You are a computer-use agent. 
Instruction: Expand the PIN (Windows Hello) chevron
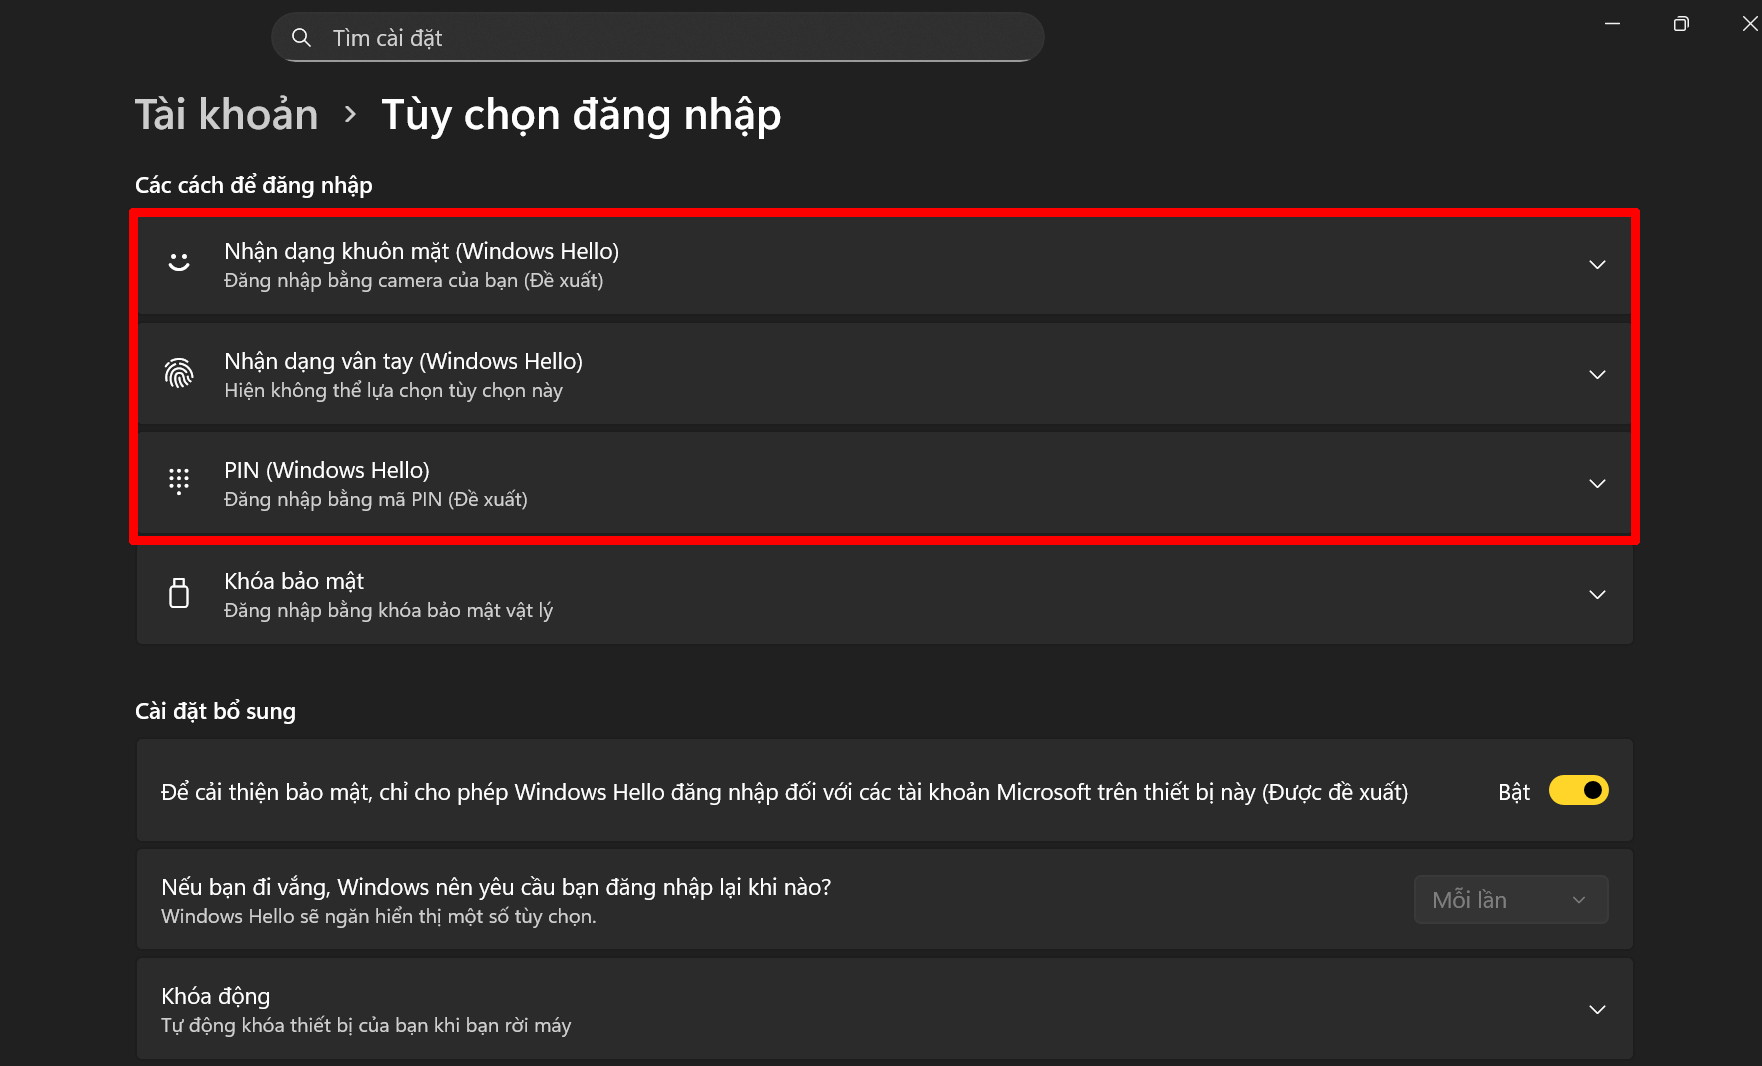[1597, 484]
